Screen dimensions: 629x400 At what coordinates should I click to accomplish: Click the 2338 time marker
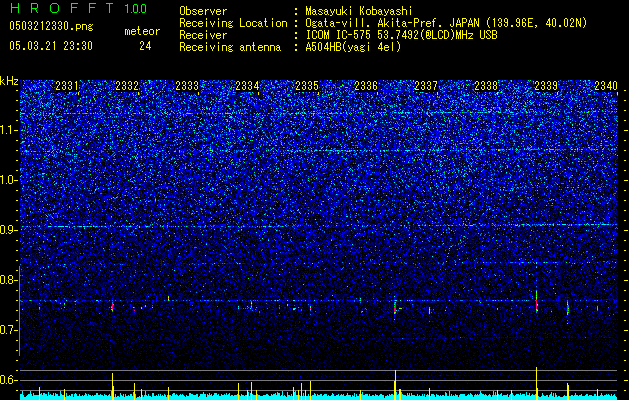pyautogui.click(x=486, y=86)
